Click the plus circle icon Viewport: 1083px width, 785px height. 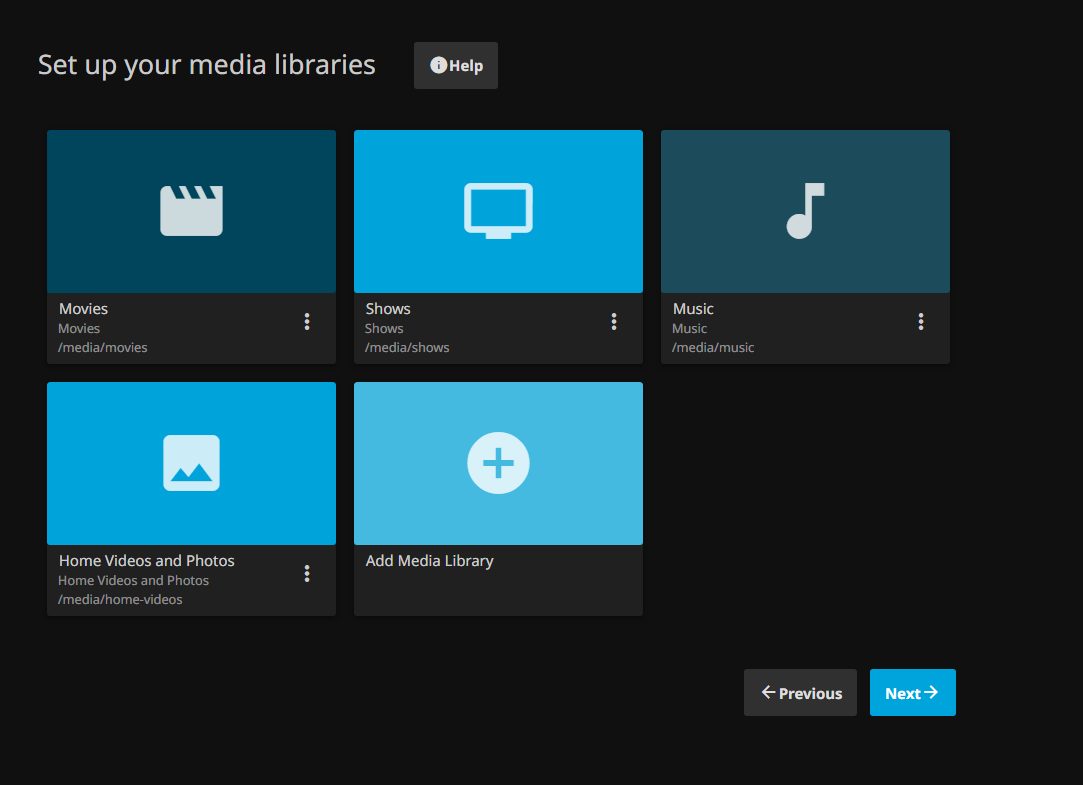498,463
